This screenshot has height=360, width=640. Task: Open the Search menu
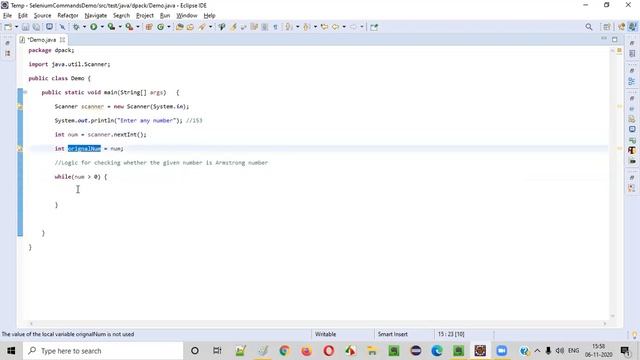(121, 16)
